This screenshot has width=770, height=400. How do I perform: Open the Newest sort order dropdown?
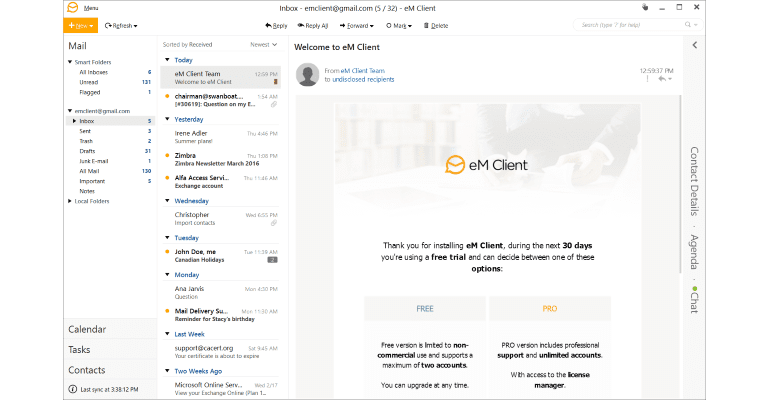(265, 45)
